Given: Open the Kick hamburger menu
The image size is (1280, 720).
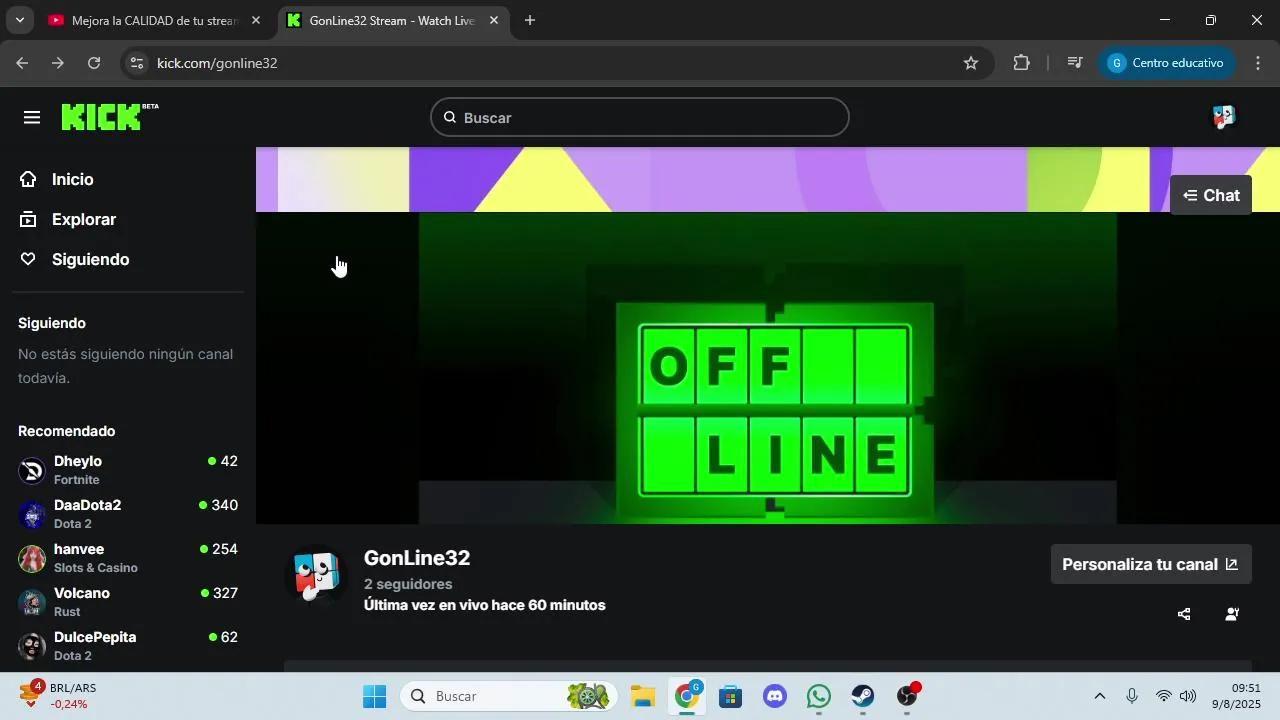Looking at the screenshot, I should pos(32,118).
